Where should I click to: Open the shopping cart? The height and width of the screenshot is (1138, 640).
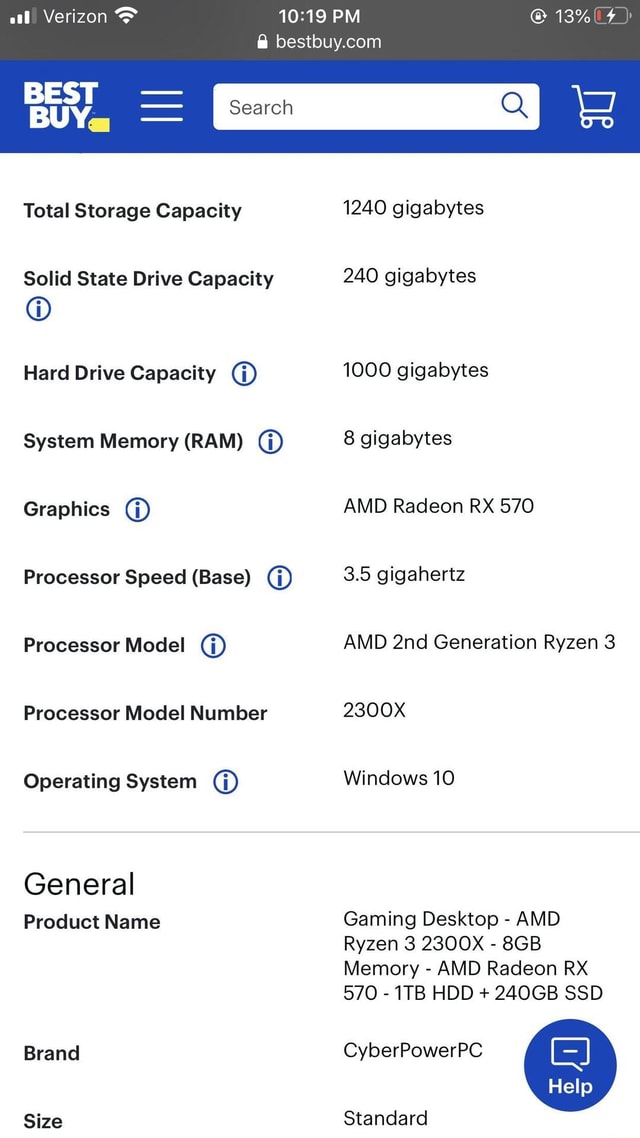click(x=594, y=106)
